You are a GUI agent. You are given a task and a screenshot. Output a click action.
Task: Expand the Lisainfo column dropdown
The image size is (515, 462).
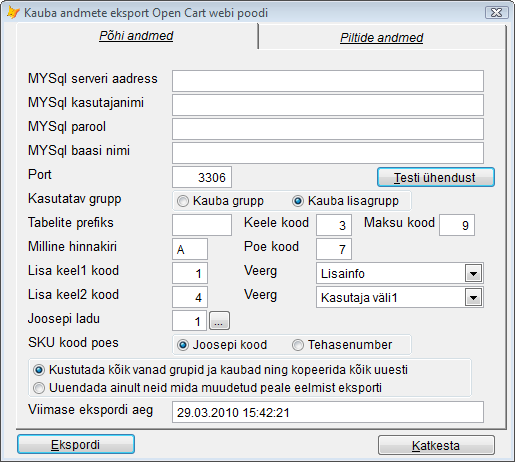pyautogui.click(x=473, y=274)
